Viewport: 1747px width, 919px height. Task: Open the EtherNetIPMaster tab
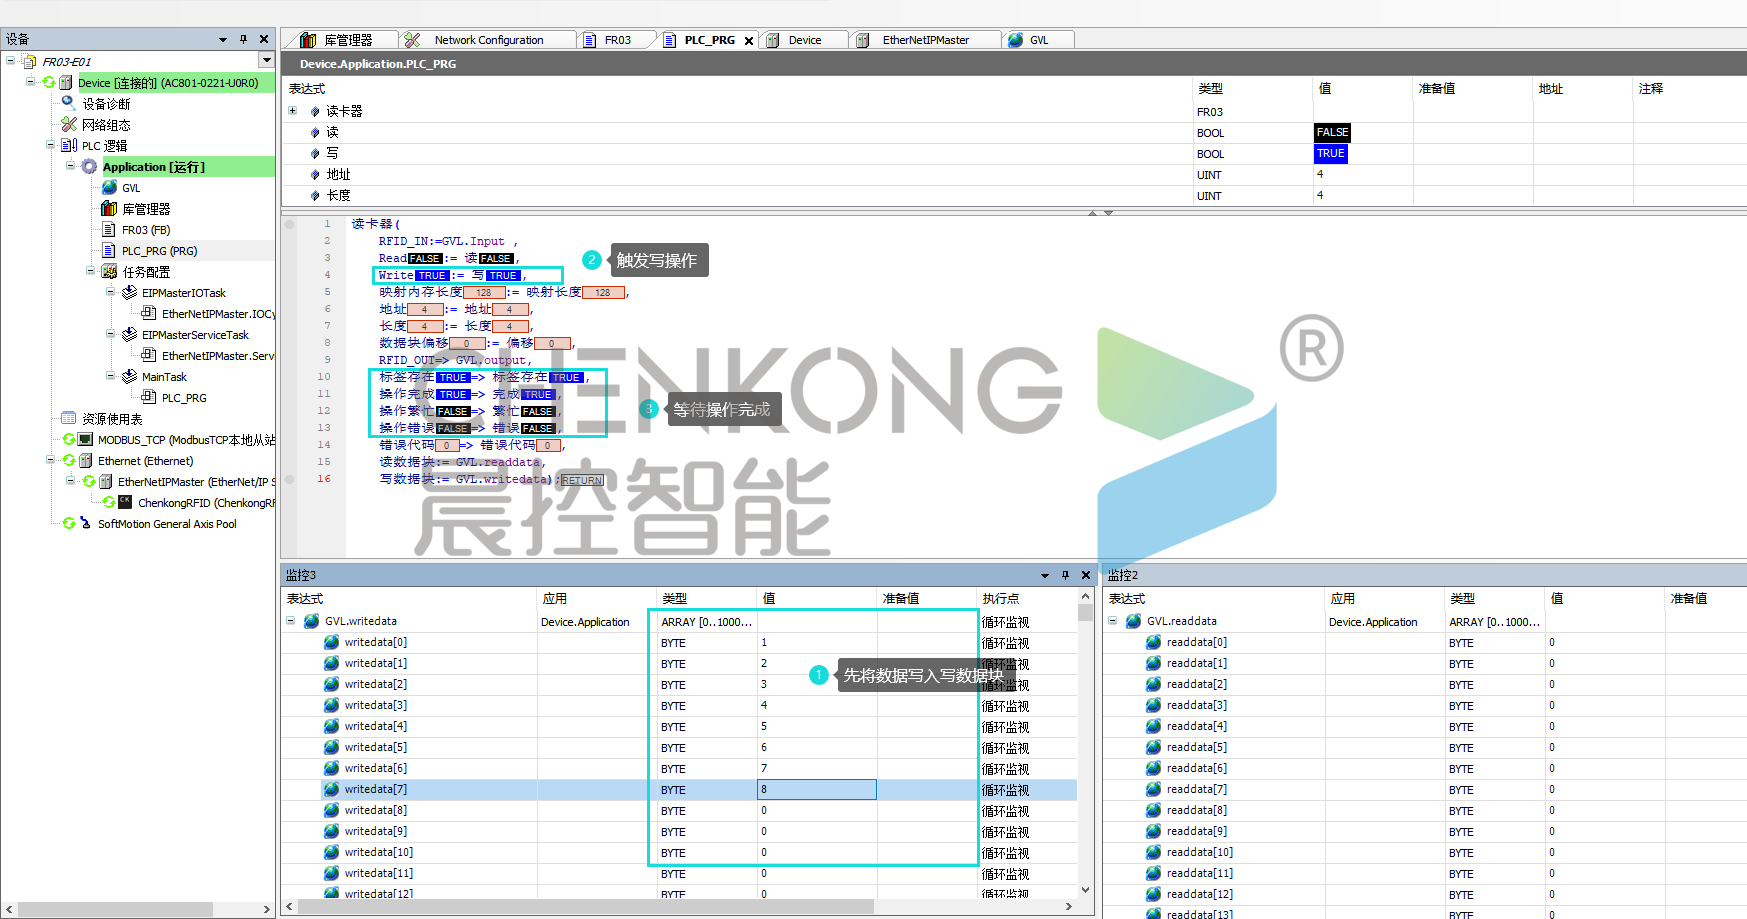tap(925, 40)
